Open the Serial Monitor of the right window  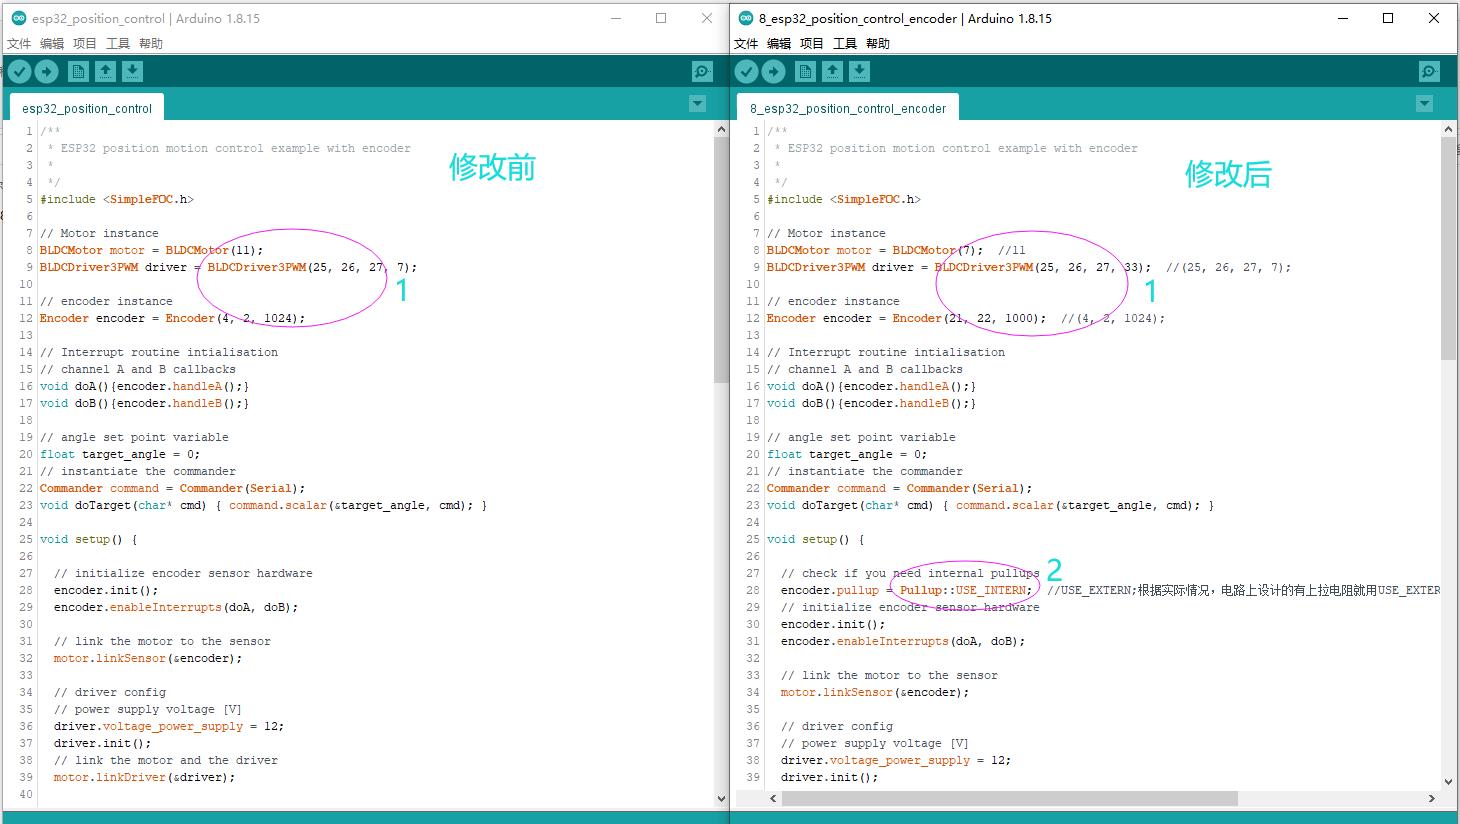[1428, 70]
